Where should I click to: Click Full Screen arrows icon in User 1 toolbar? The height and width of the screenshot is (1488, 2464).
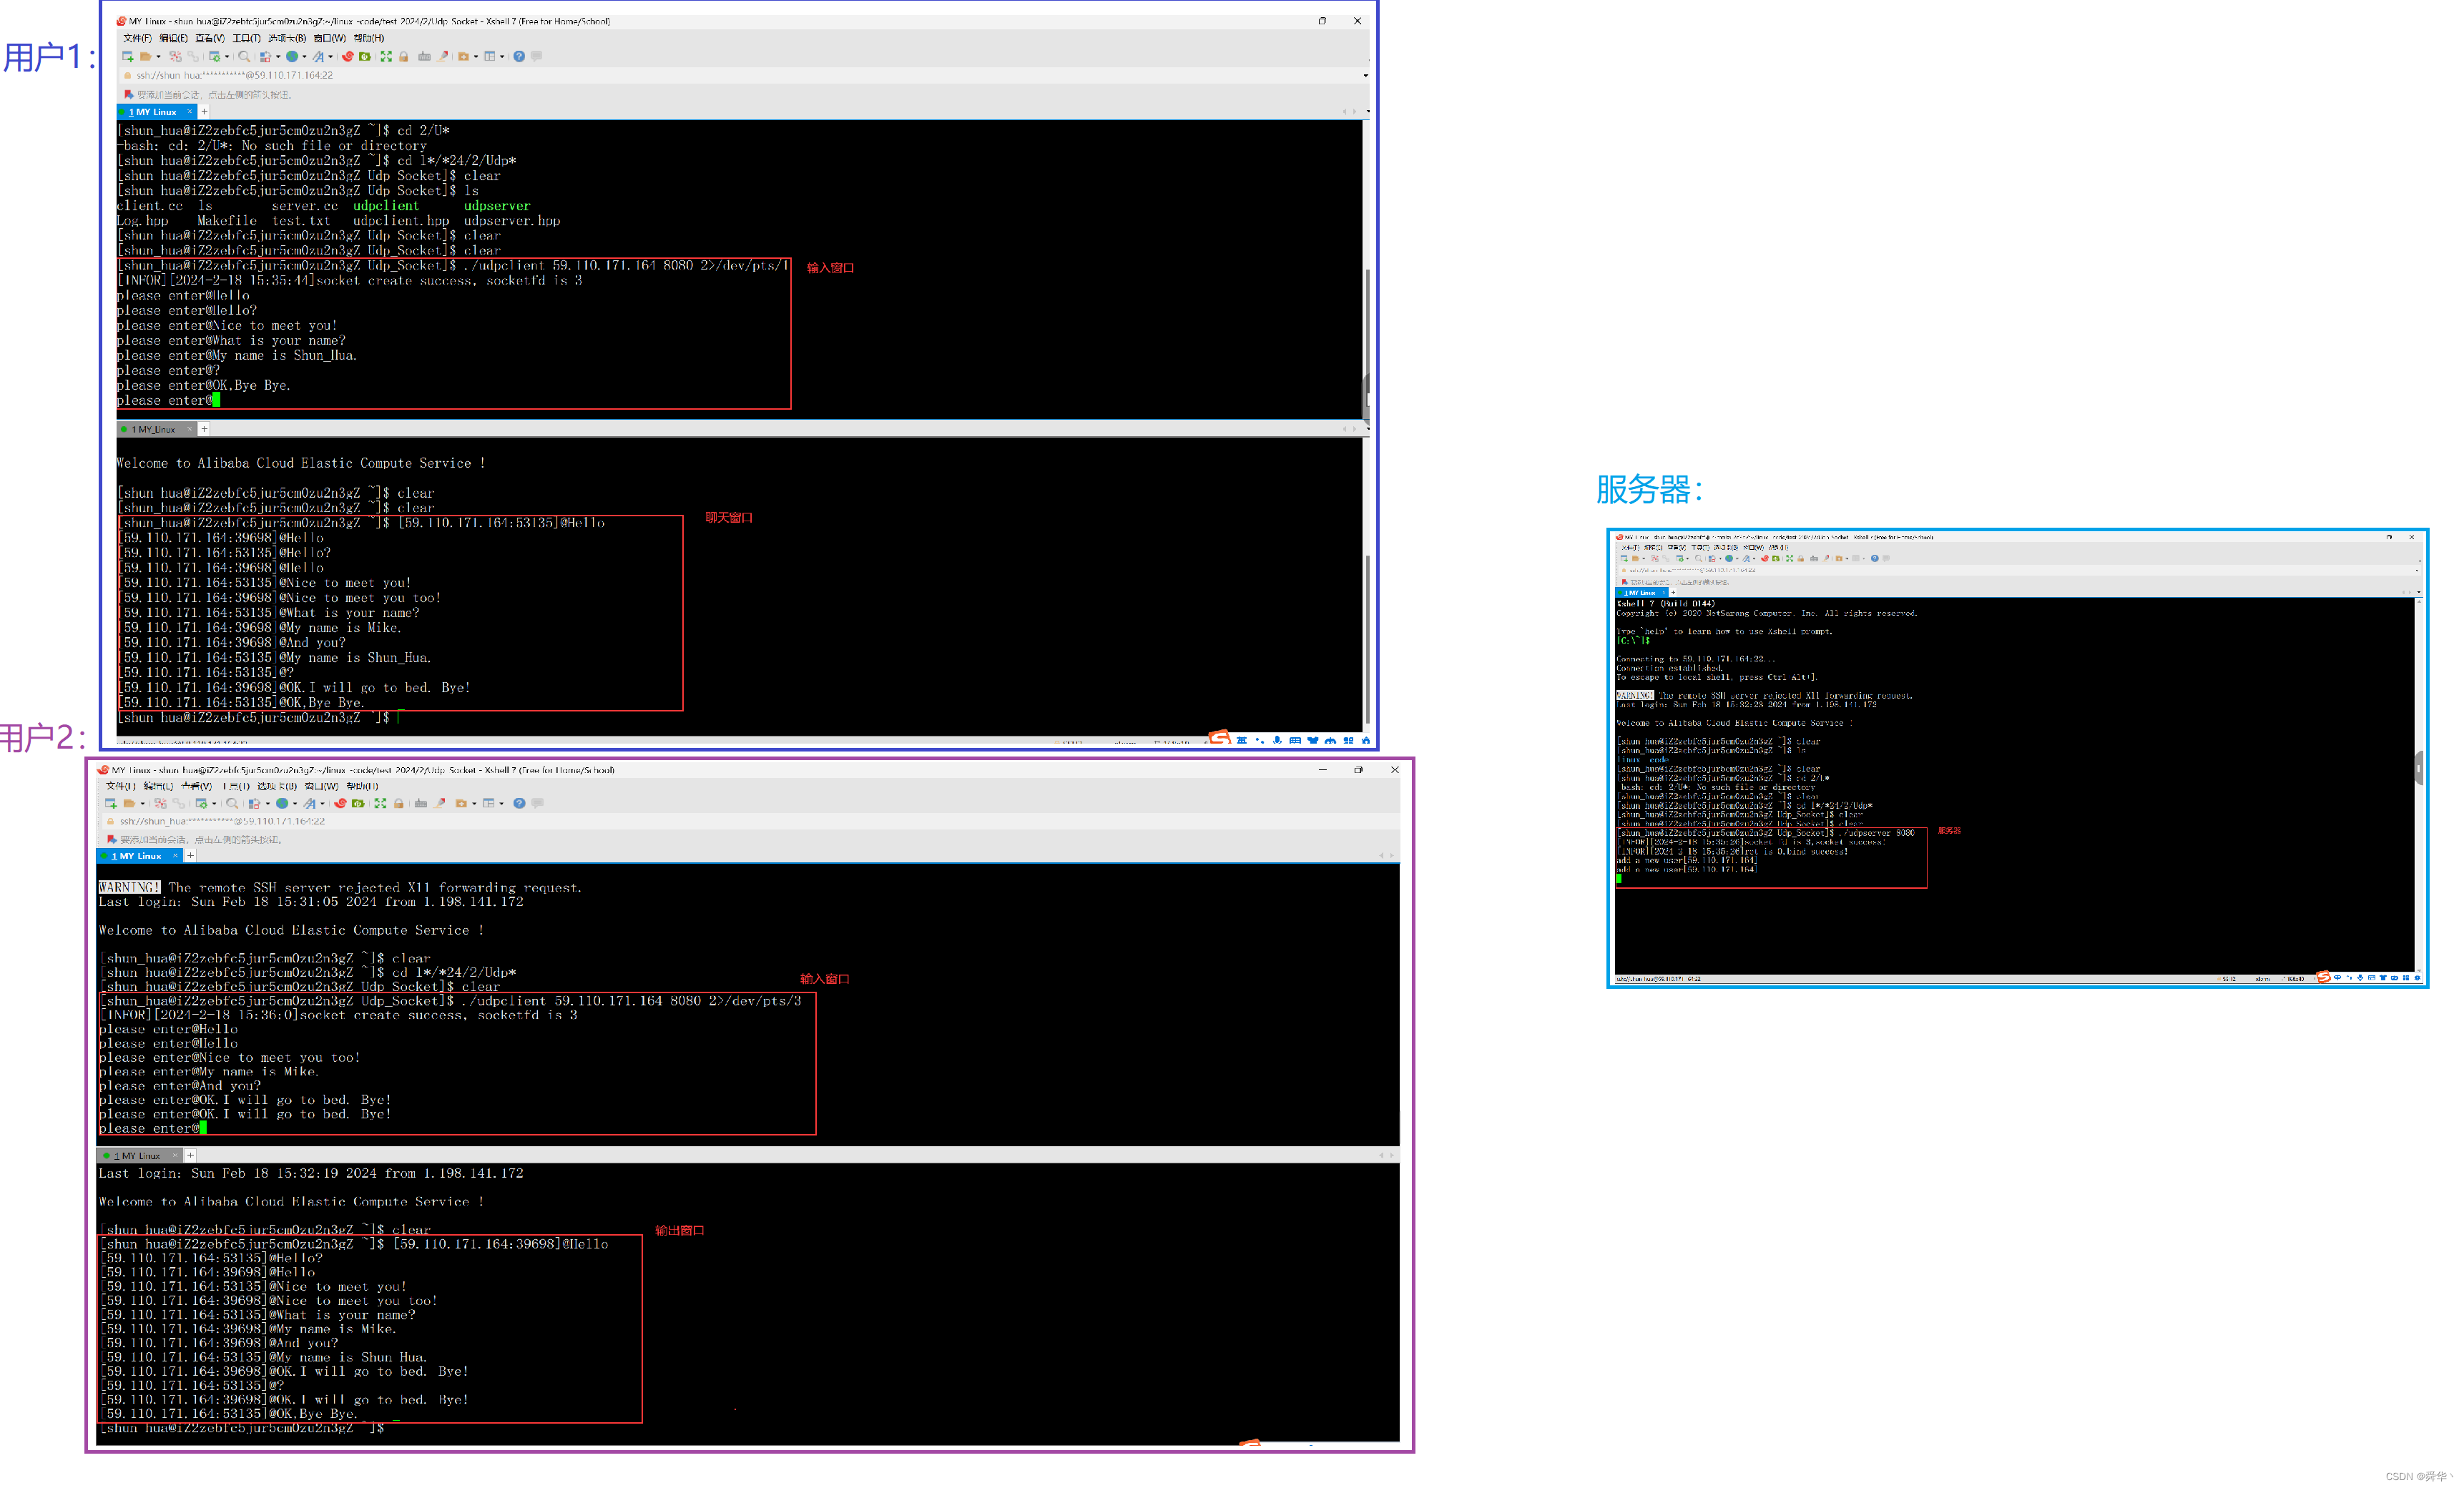pyautogui.click(x=386, y=57)
